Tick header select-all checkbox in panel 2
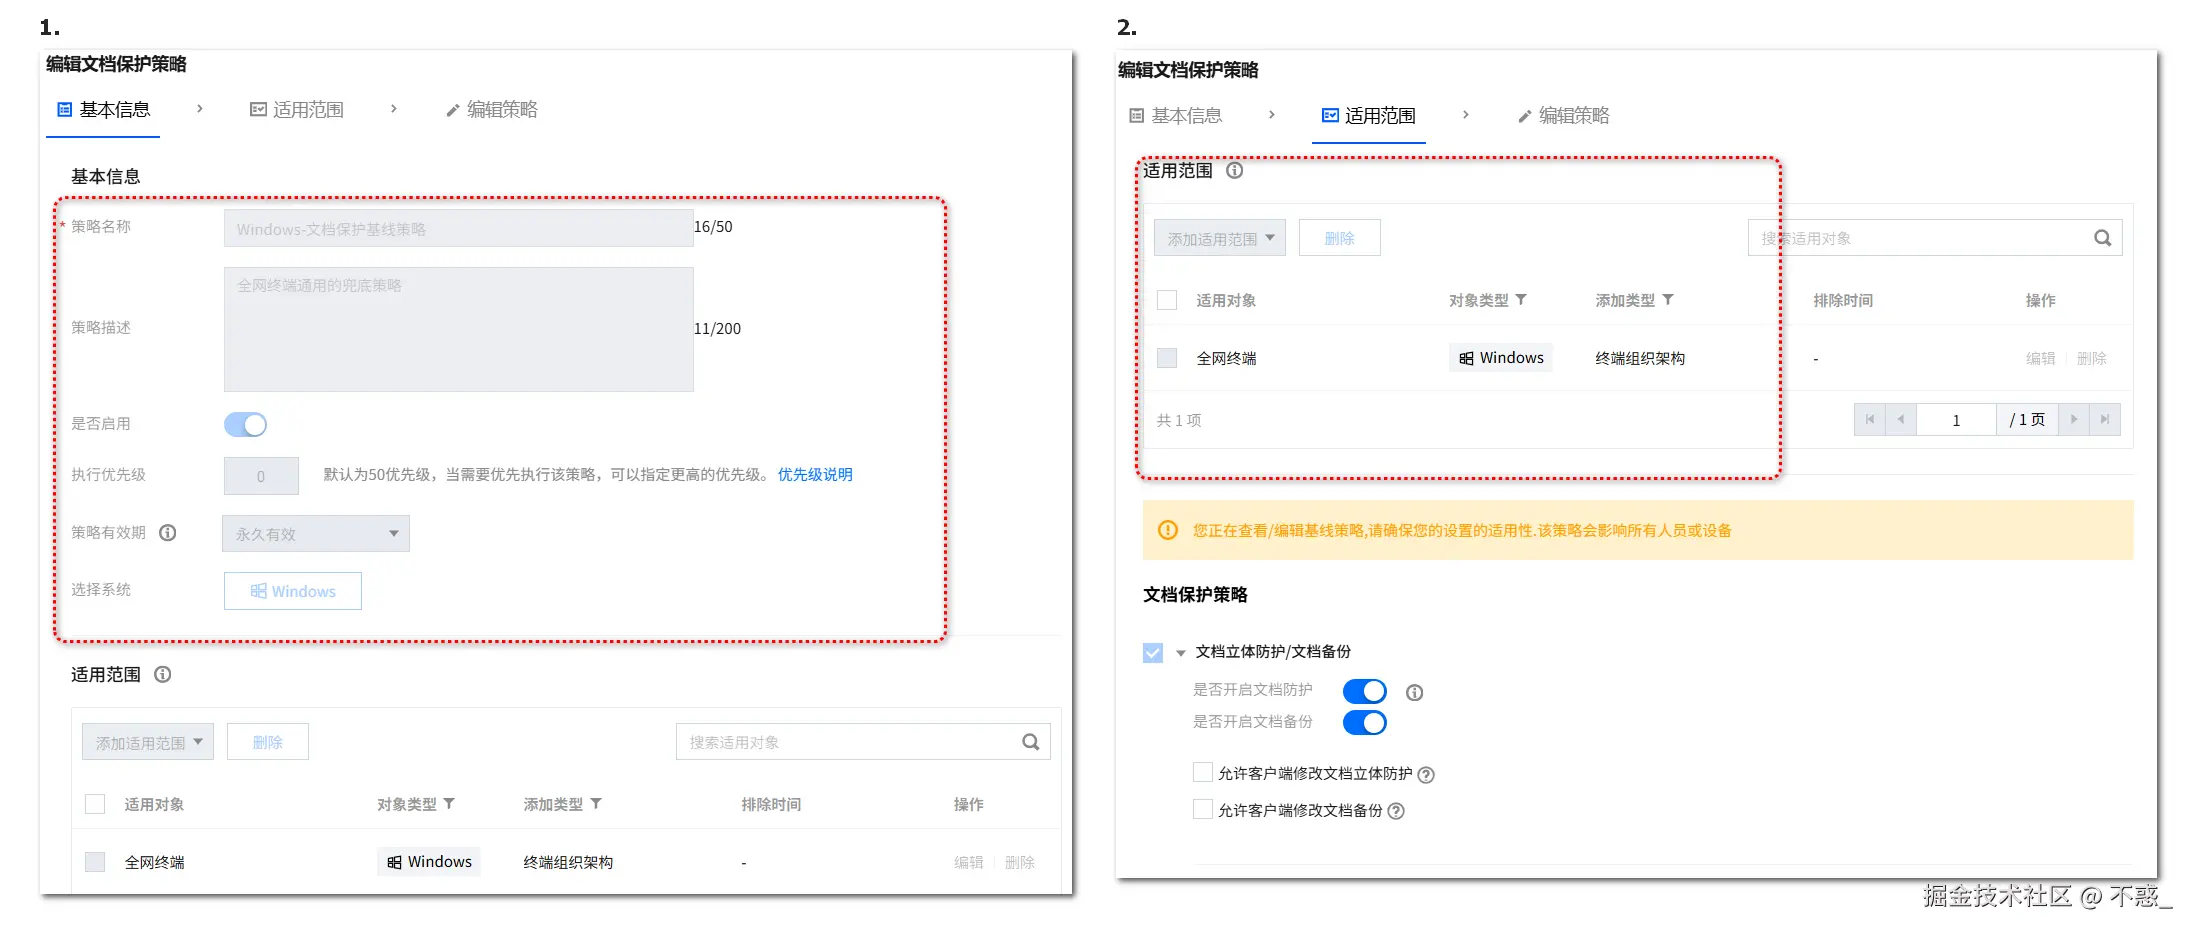The image size is (2198, 935). pyautogui.click(x=1167, y=300)
